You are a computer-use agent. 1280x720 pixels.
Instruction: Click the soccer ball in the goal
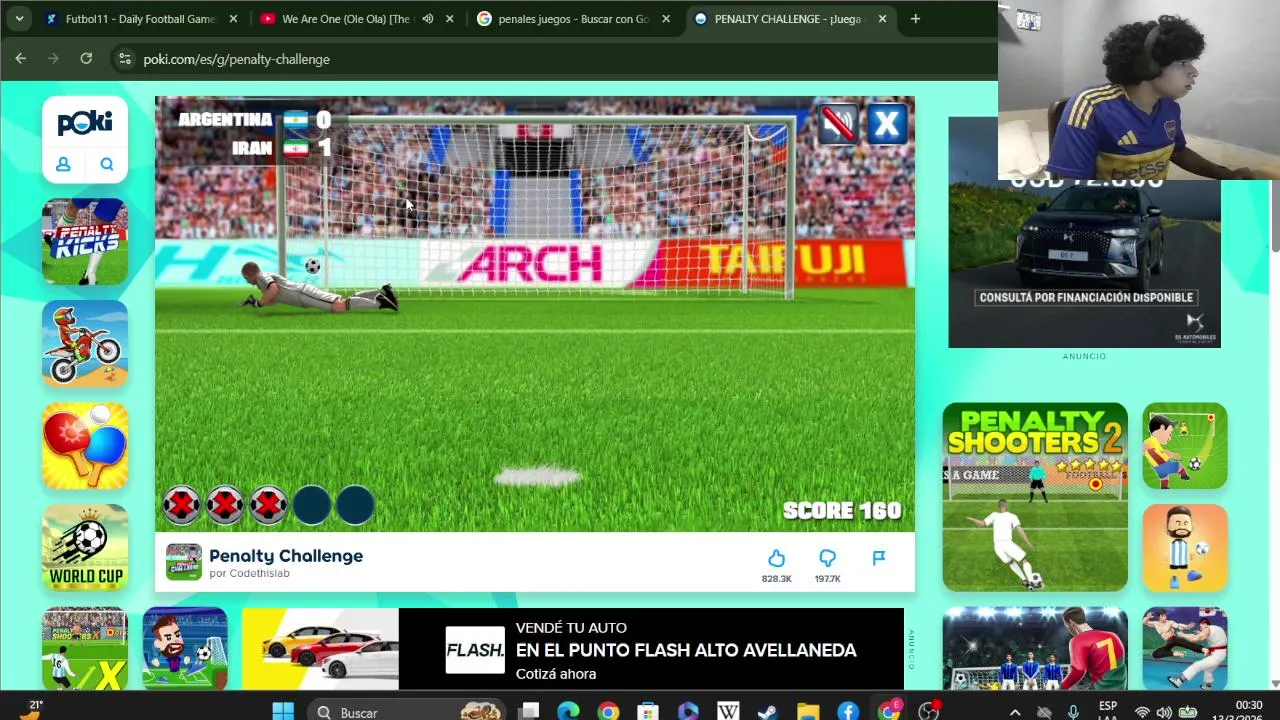tap(312, 266)
